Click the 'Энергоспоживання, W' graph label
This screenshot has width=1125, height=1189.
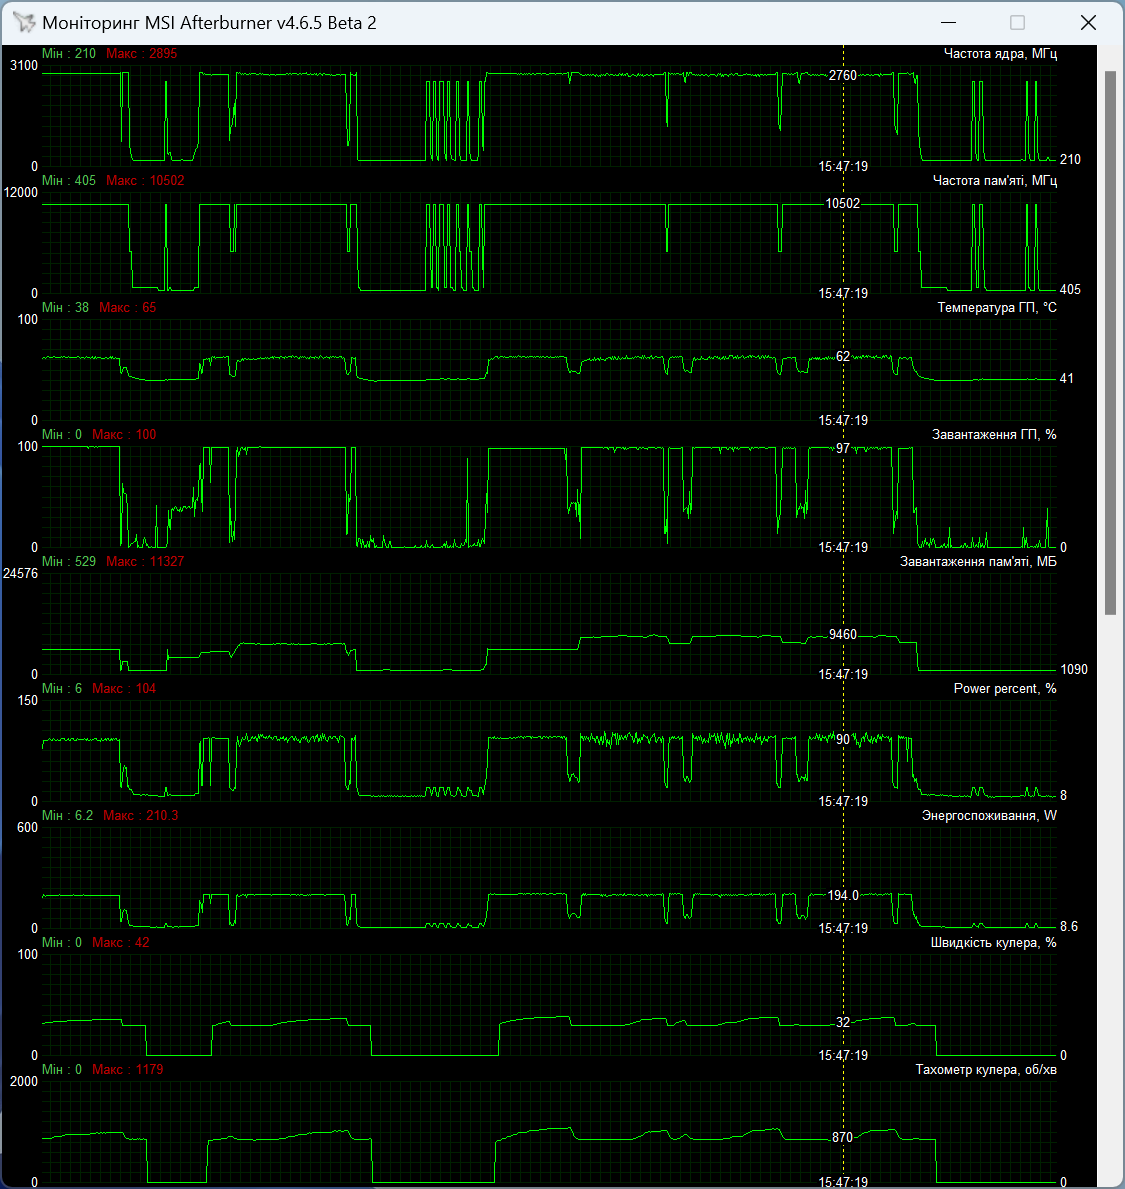[x=989, y=816]
